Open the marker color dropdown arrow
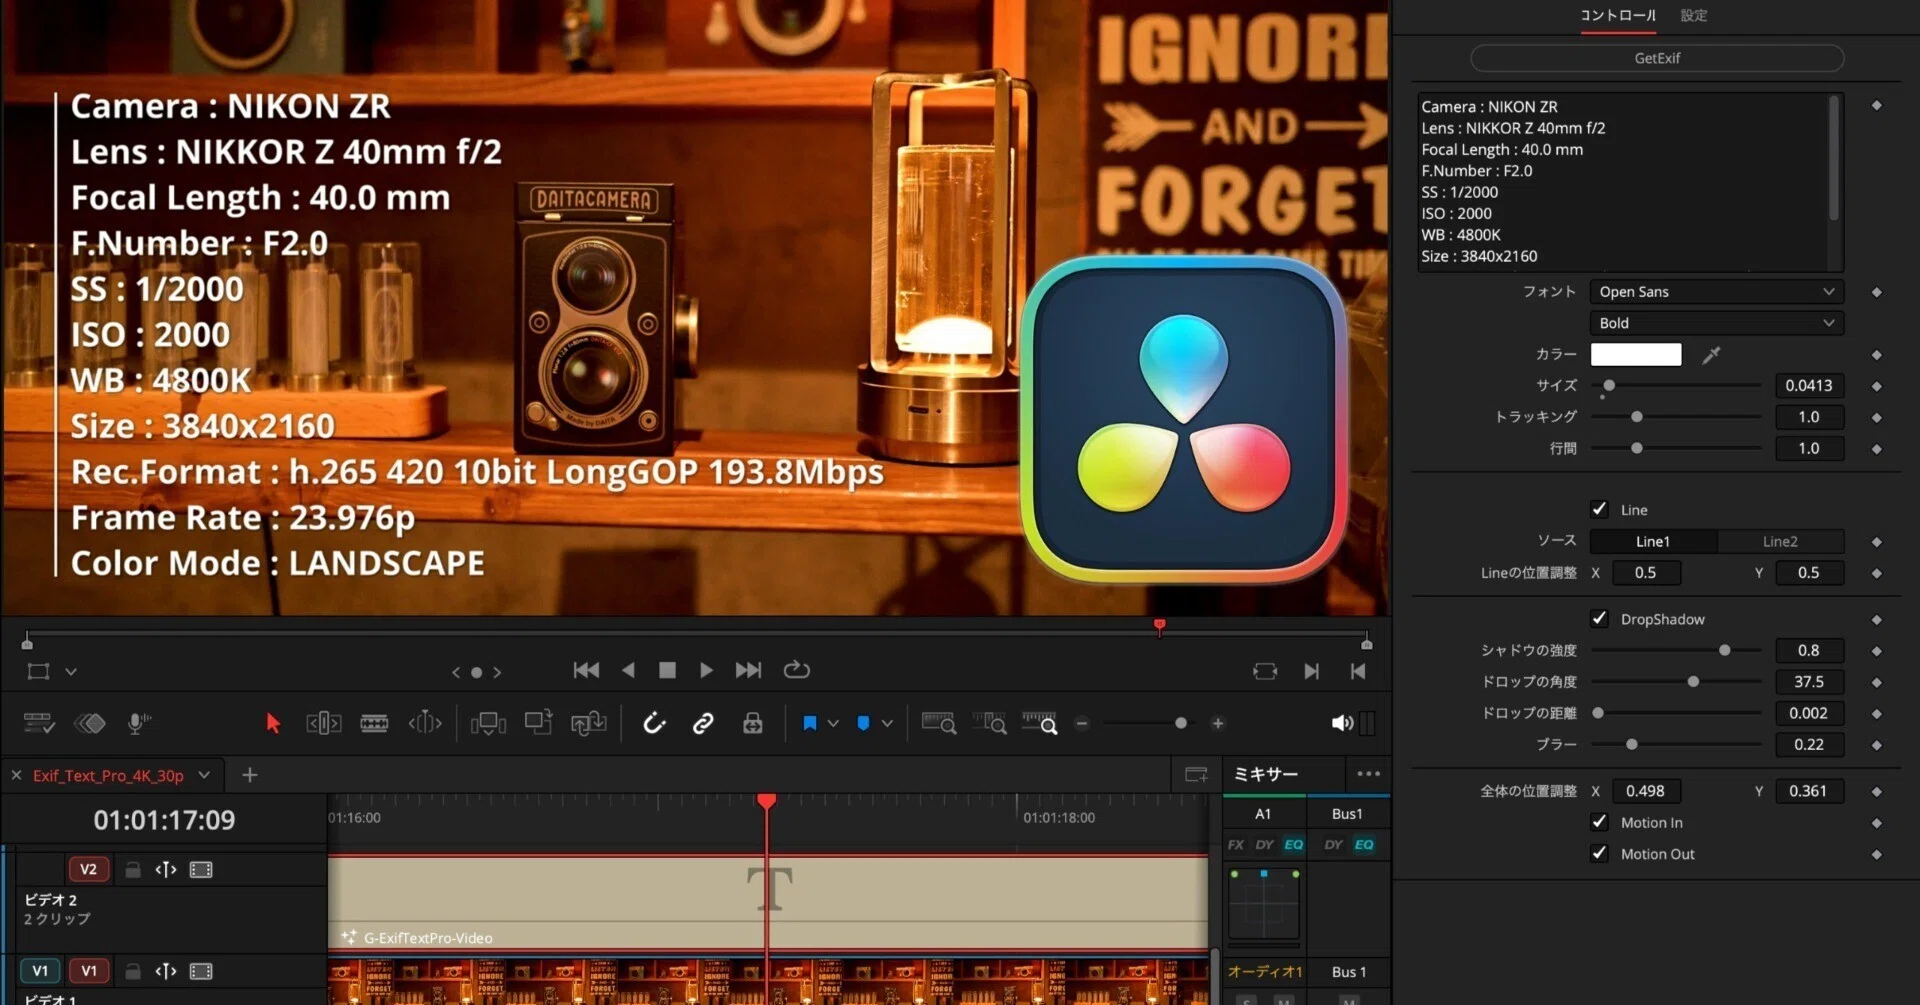1920x1005 pixels. pos(887,723)
